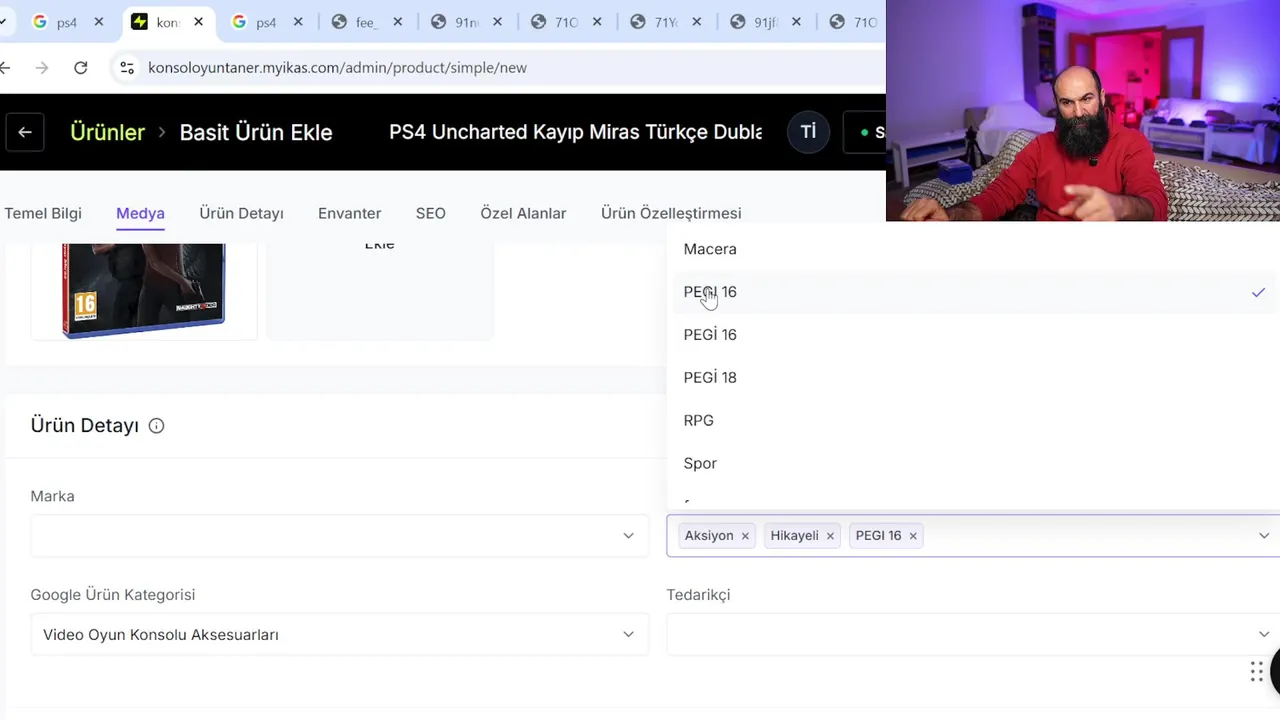
Task: Select the PEGİ 18 option
Action: (x=973, y=378)
